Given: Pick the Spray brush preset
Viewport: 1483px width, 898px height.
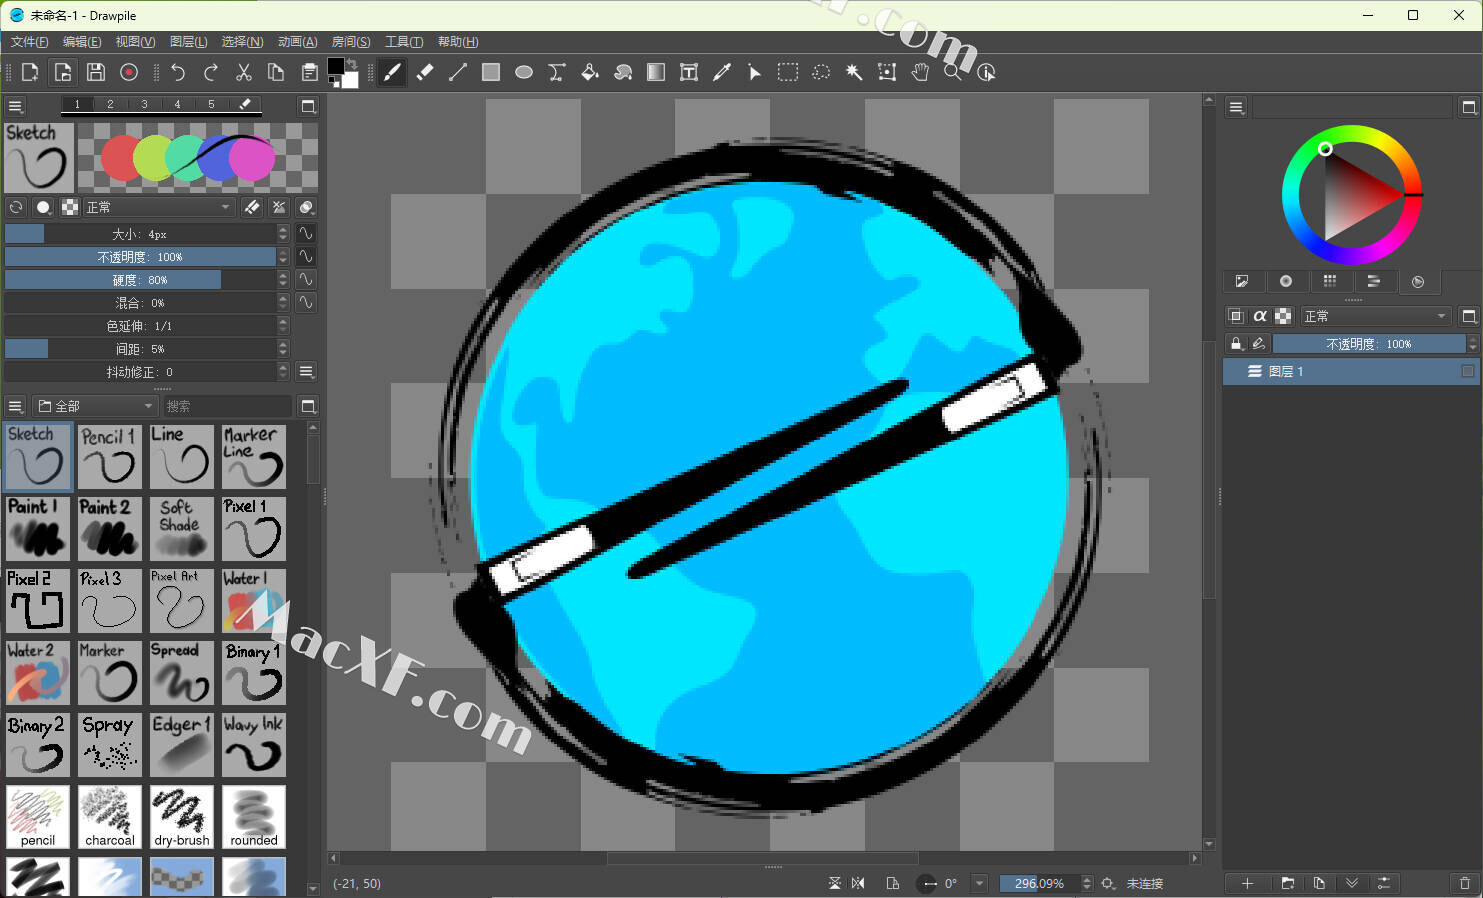Looking at the screenshot, I should [x=109, y=745].
